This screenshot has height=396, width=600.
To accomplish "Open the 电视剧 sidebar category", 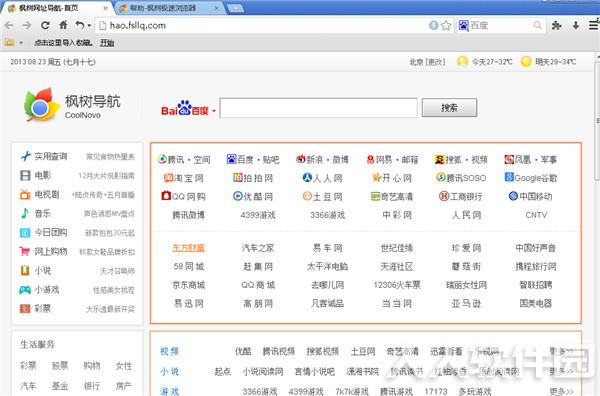I will (47, 194).
